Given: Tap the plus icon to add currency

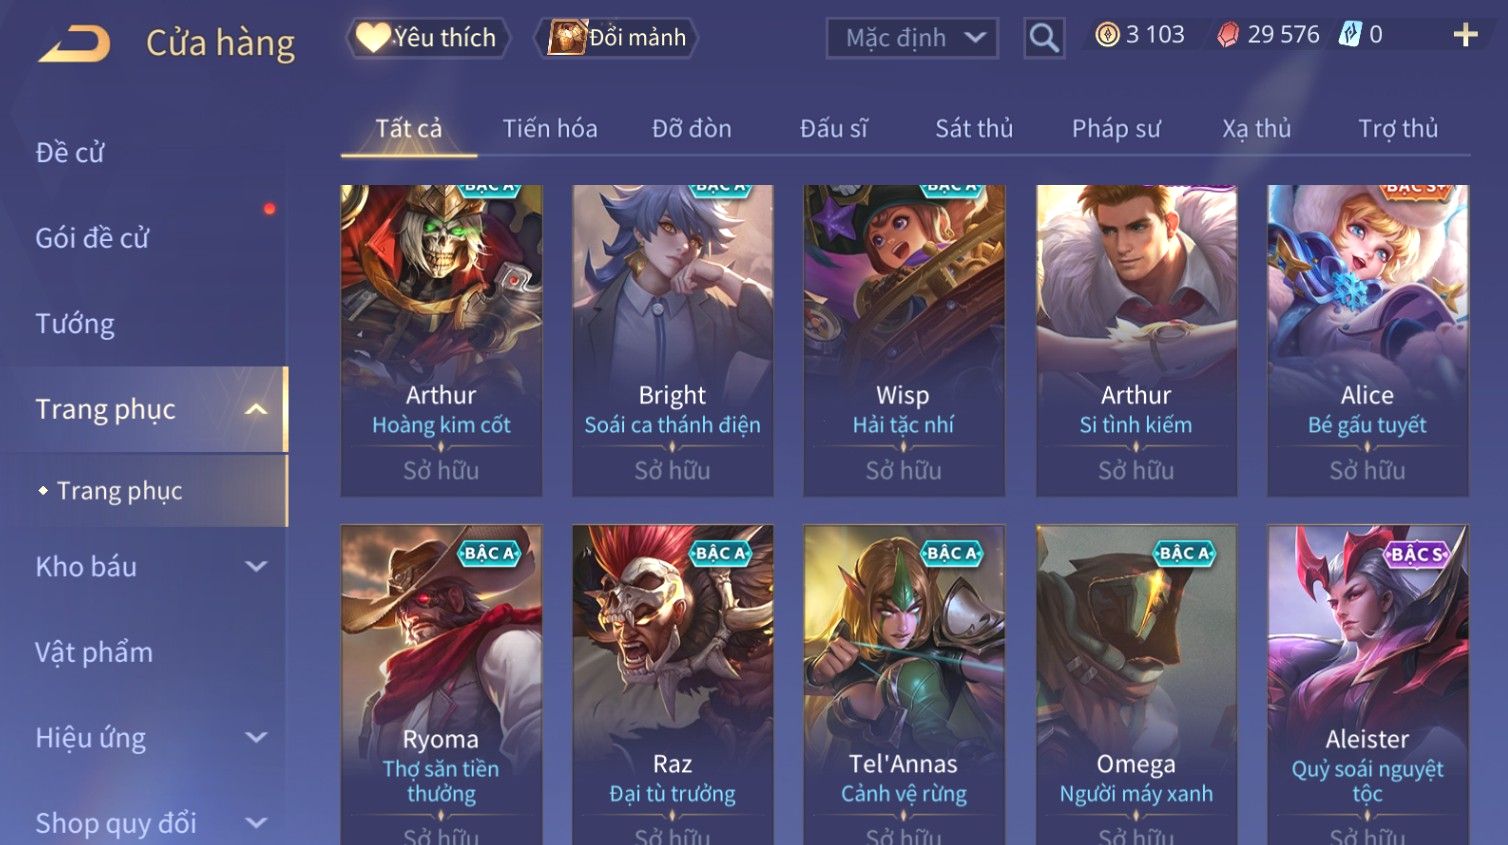Looking at the screenshot, I should pos(1465,35).
